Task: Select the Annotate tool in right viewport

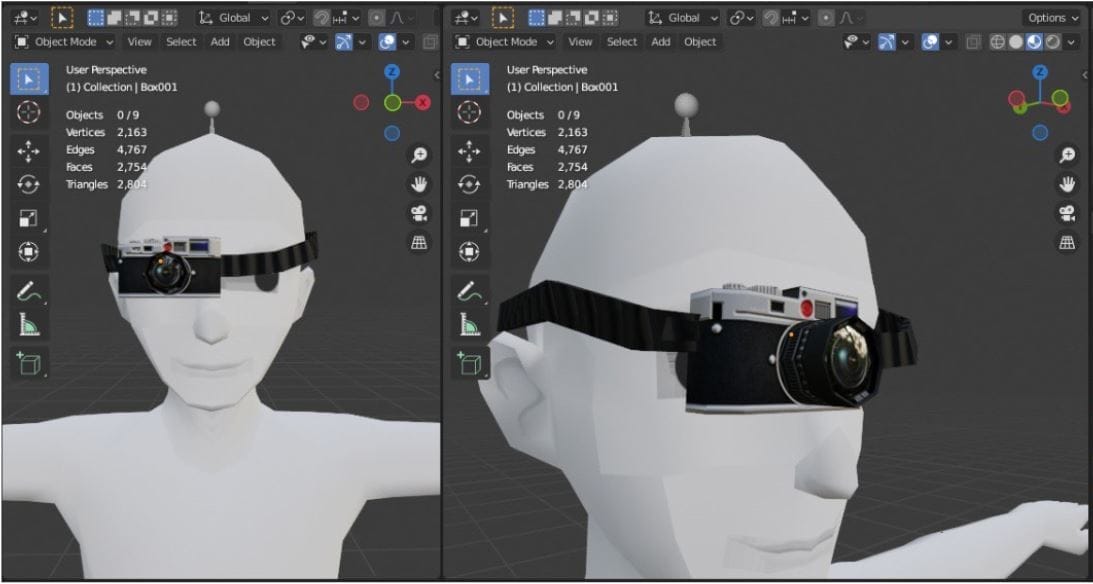Action: point(469,291)
